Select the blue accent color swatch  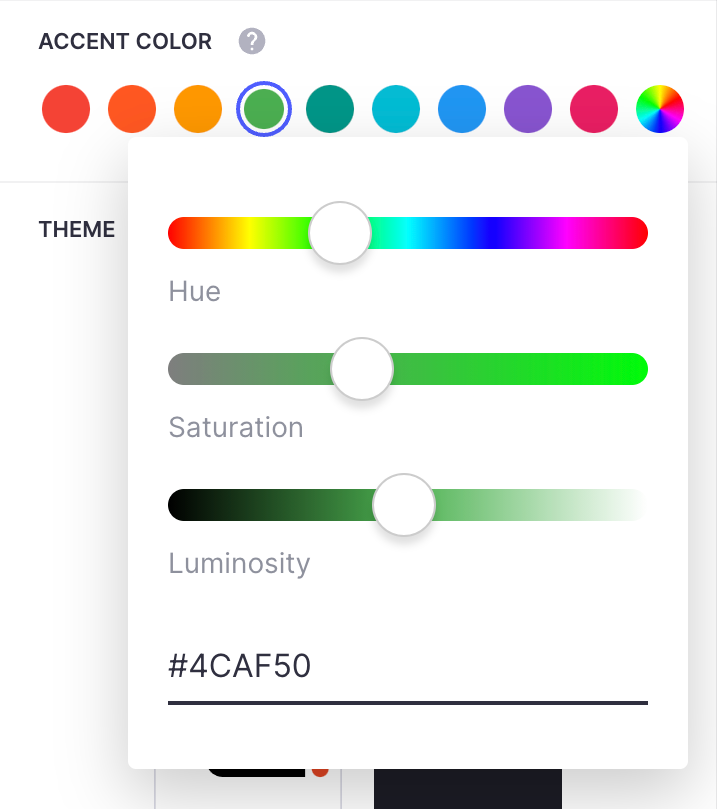[461, 109]
